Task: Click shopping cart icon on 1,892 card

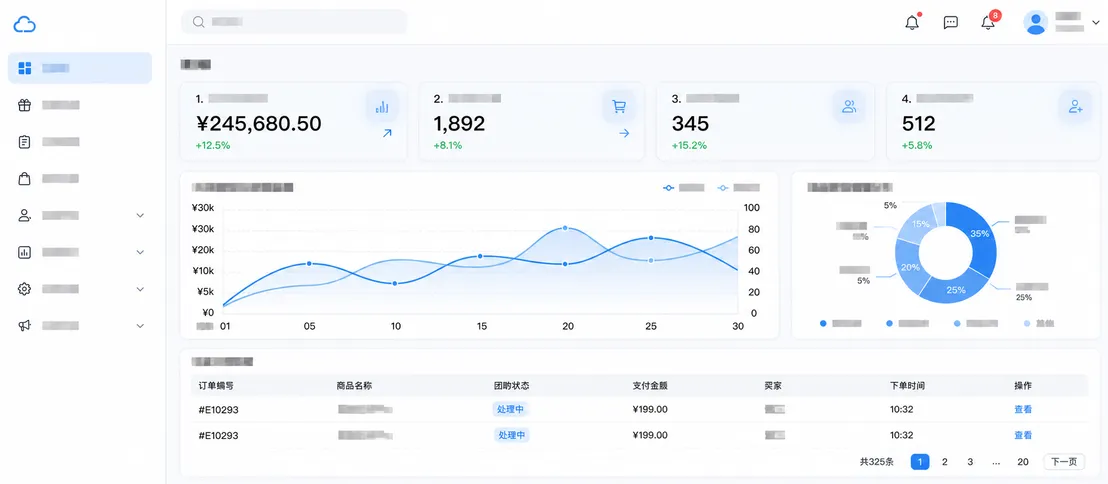Action: point(619,107)
